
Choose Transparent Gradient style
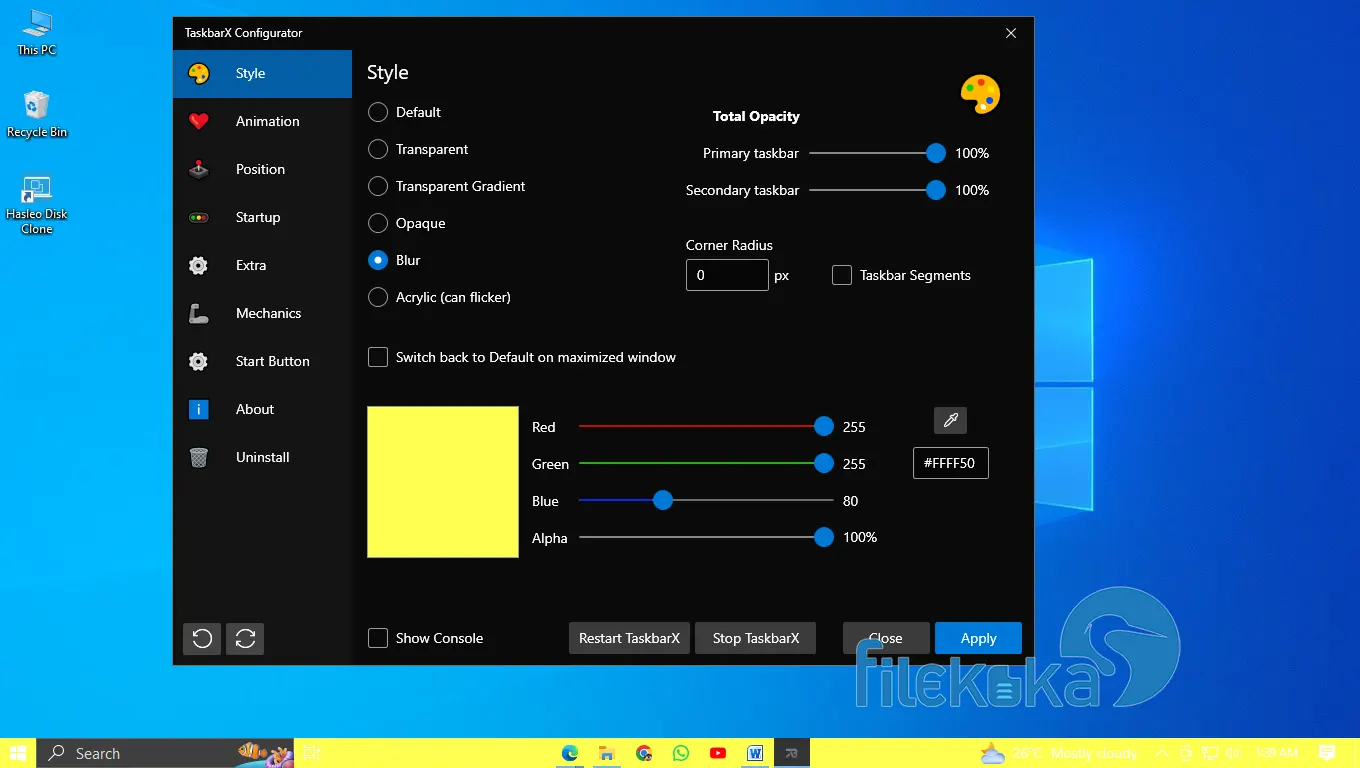447,186
